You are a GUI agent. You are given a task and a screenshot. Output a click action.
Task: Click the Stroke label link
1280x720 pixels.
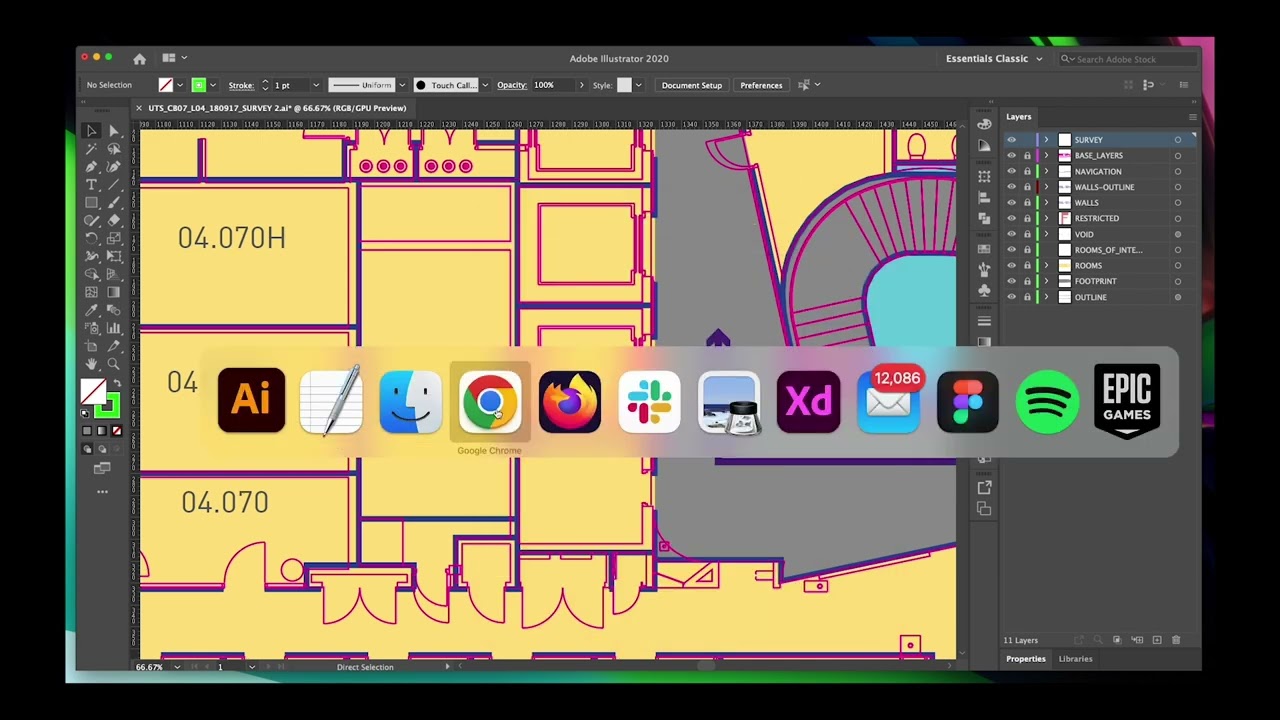point(241,85)
